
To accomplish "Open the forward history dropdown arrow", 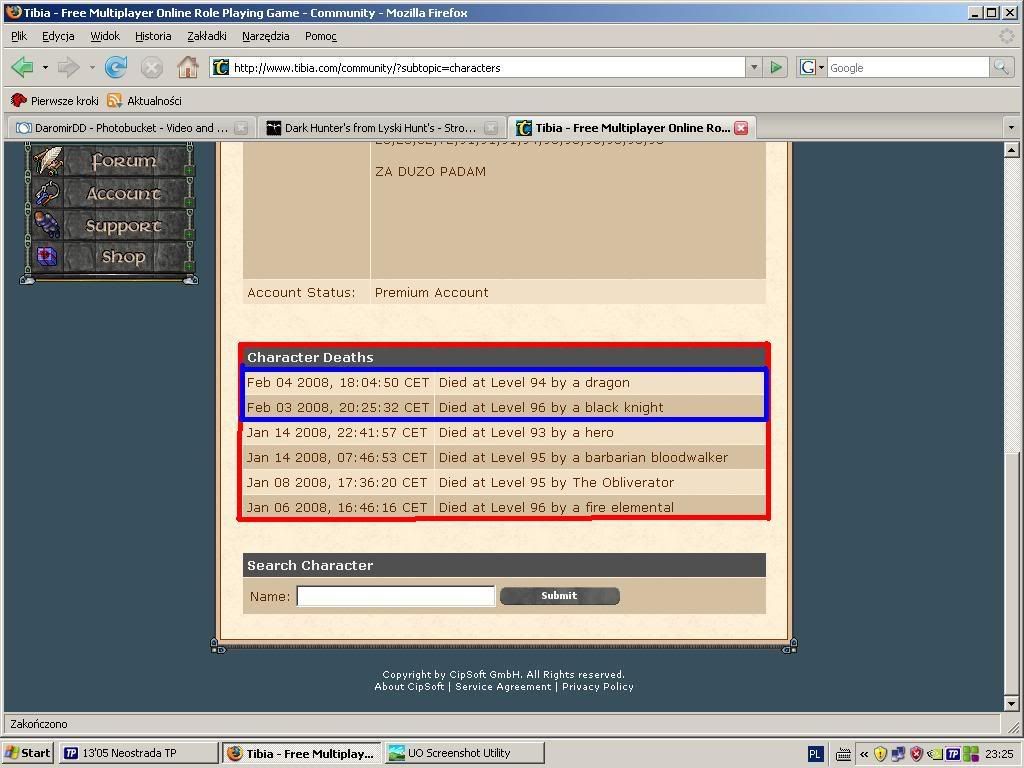I will (92, 67).
